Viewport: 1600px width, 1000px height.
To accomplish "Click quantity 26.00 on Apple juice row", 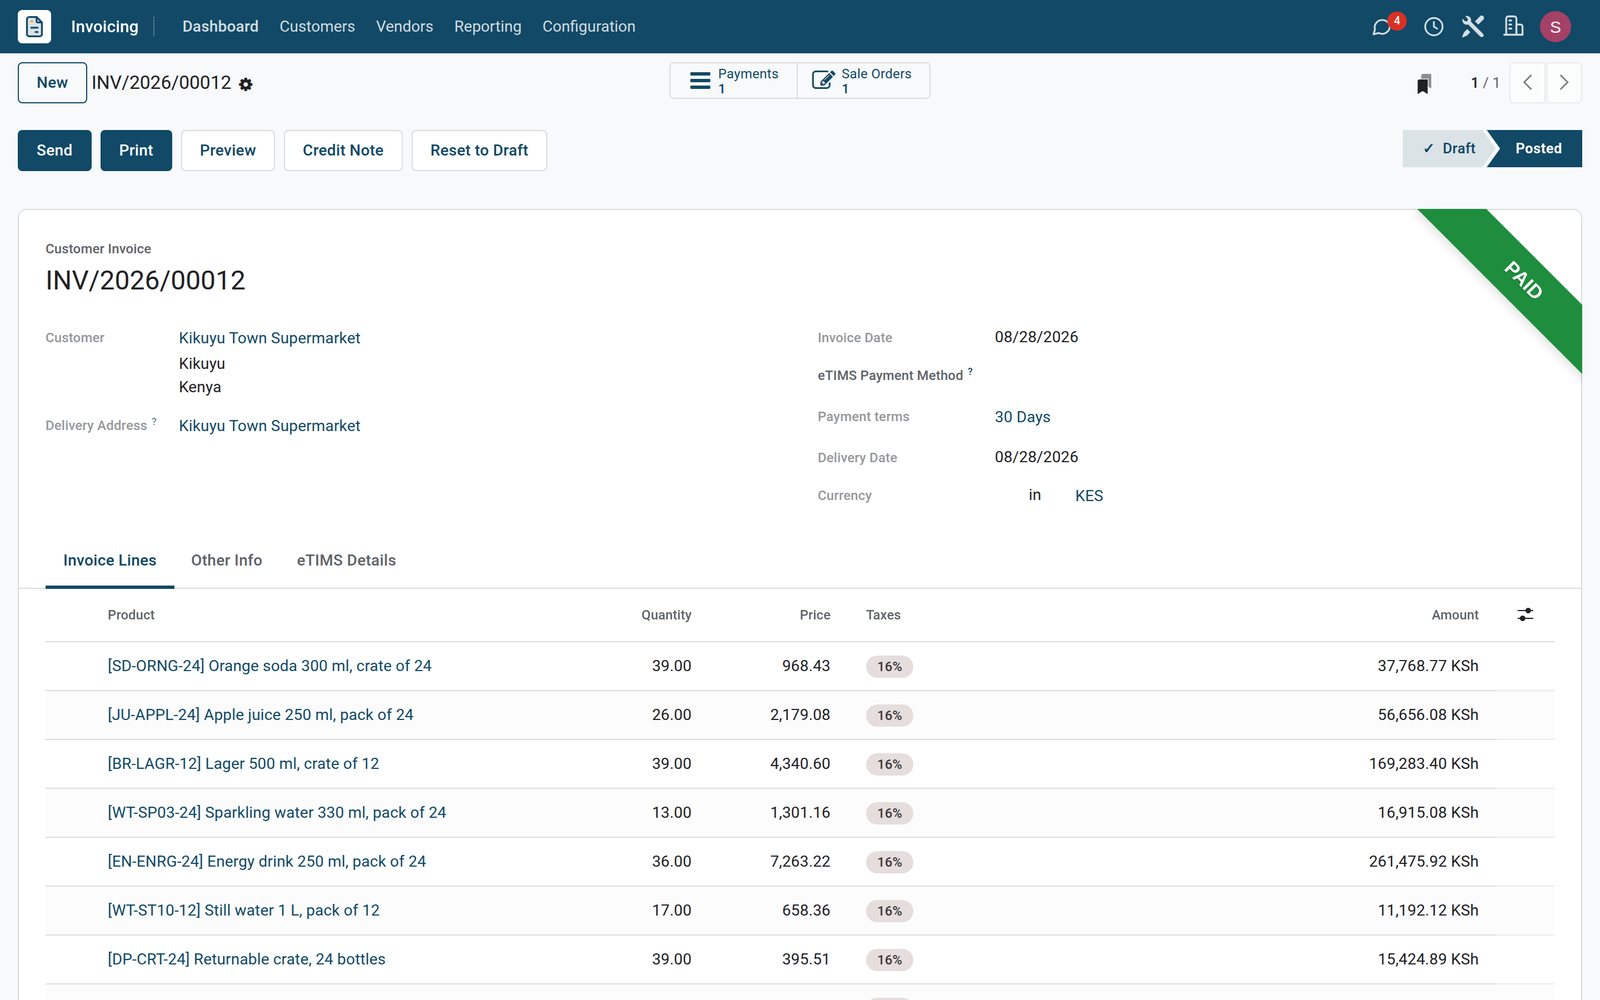I will pyautogui.click(x=672, y=715).
